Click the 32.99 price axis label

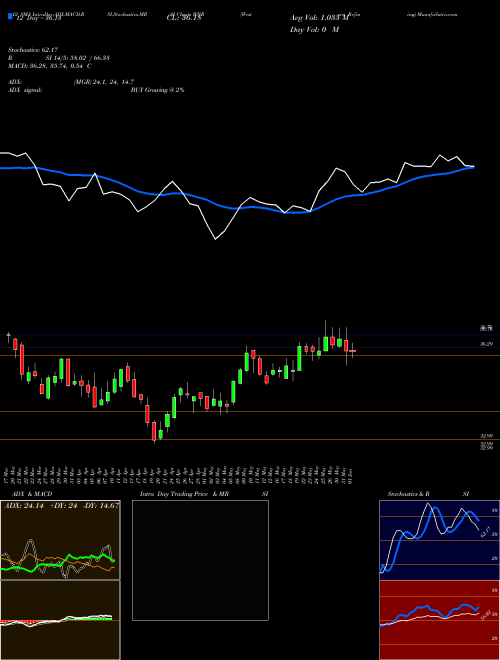(487, 436)
